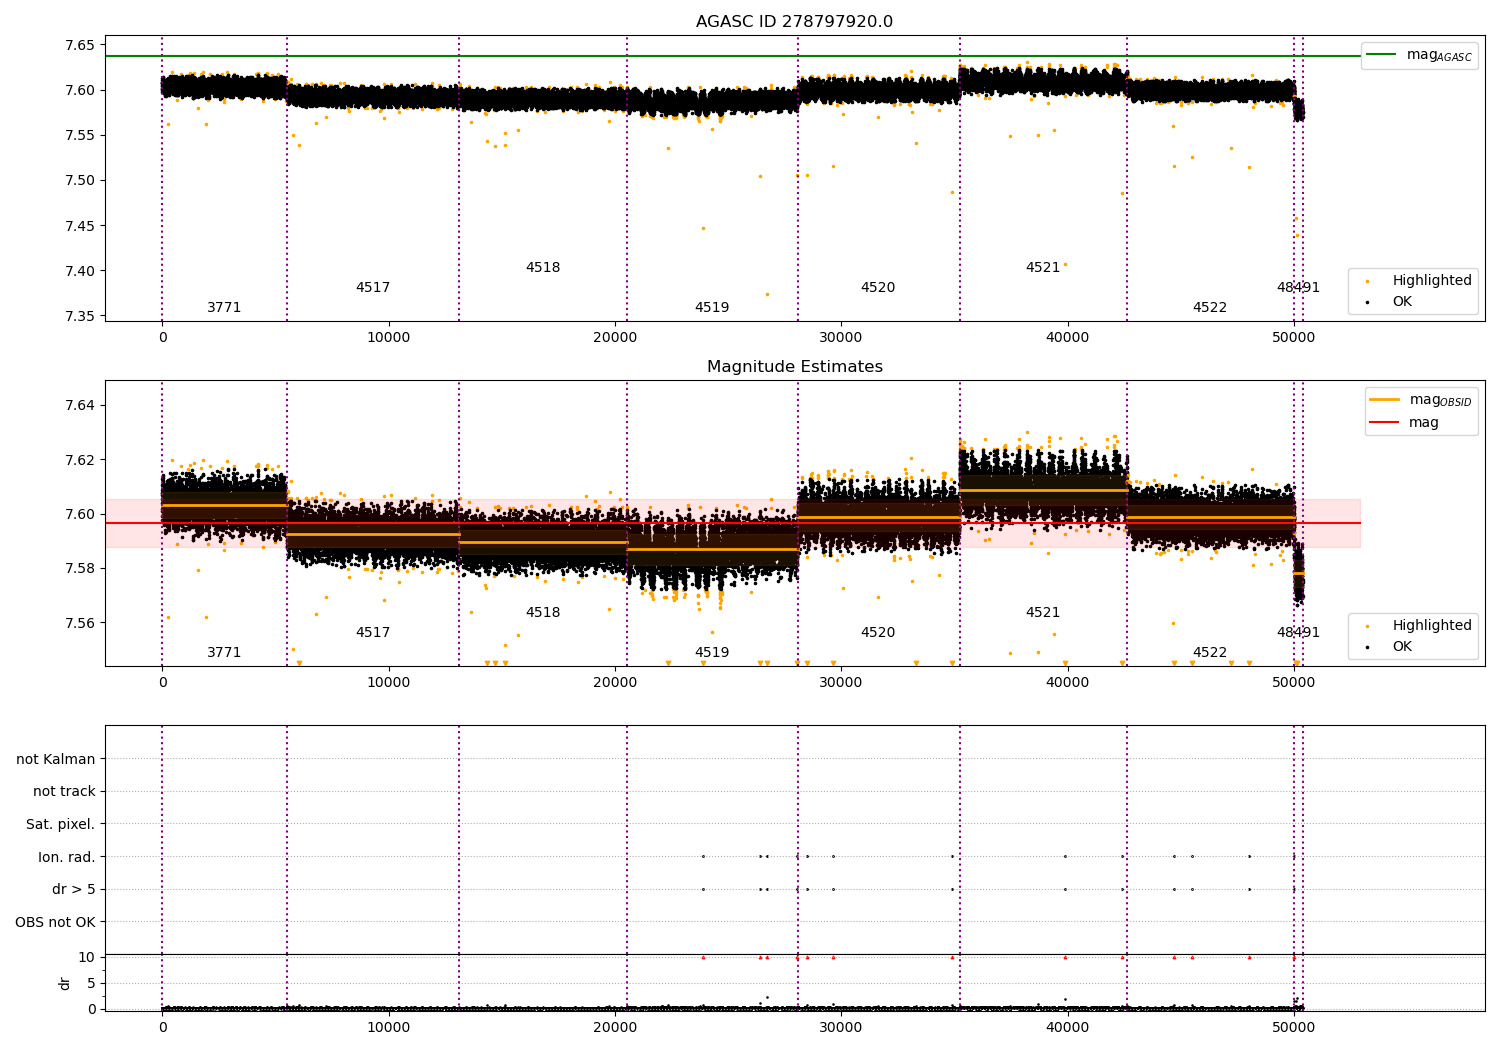This screenshot has height=1050, width=1500.
Task: Click OBSID label 4520 in the top plot
Action: click(x=878, y=288)
